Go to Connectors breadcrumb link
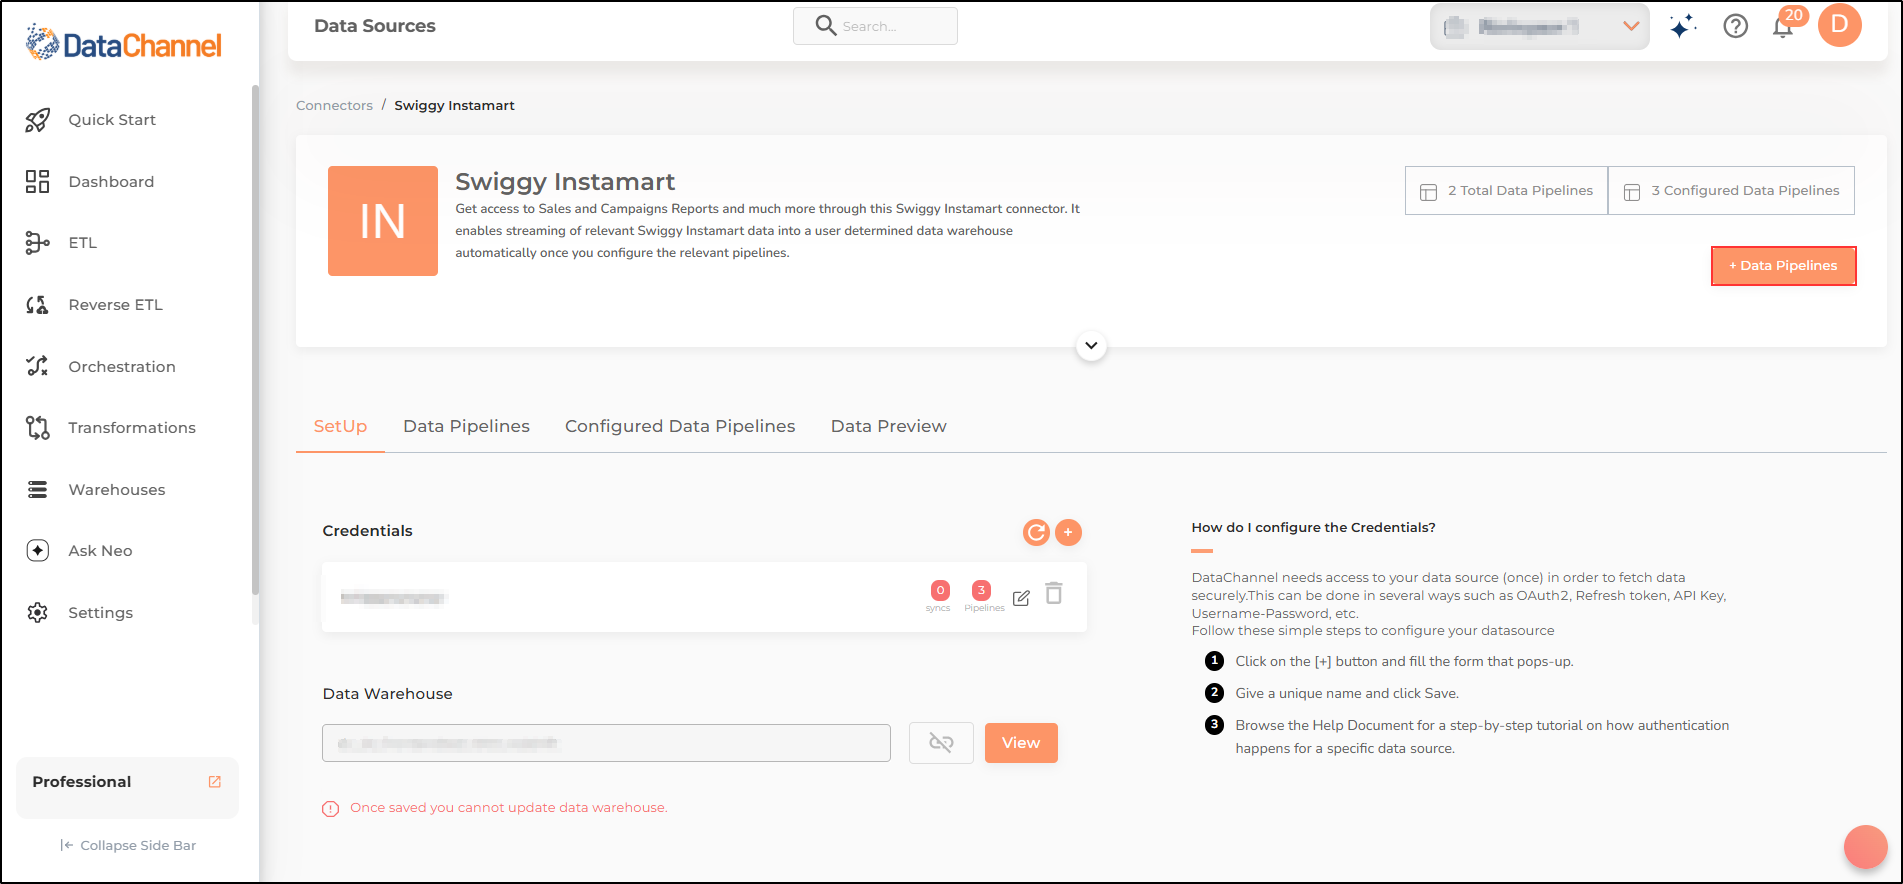Screen dimensions: 1903x884 [334, 106]
